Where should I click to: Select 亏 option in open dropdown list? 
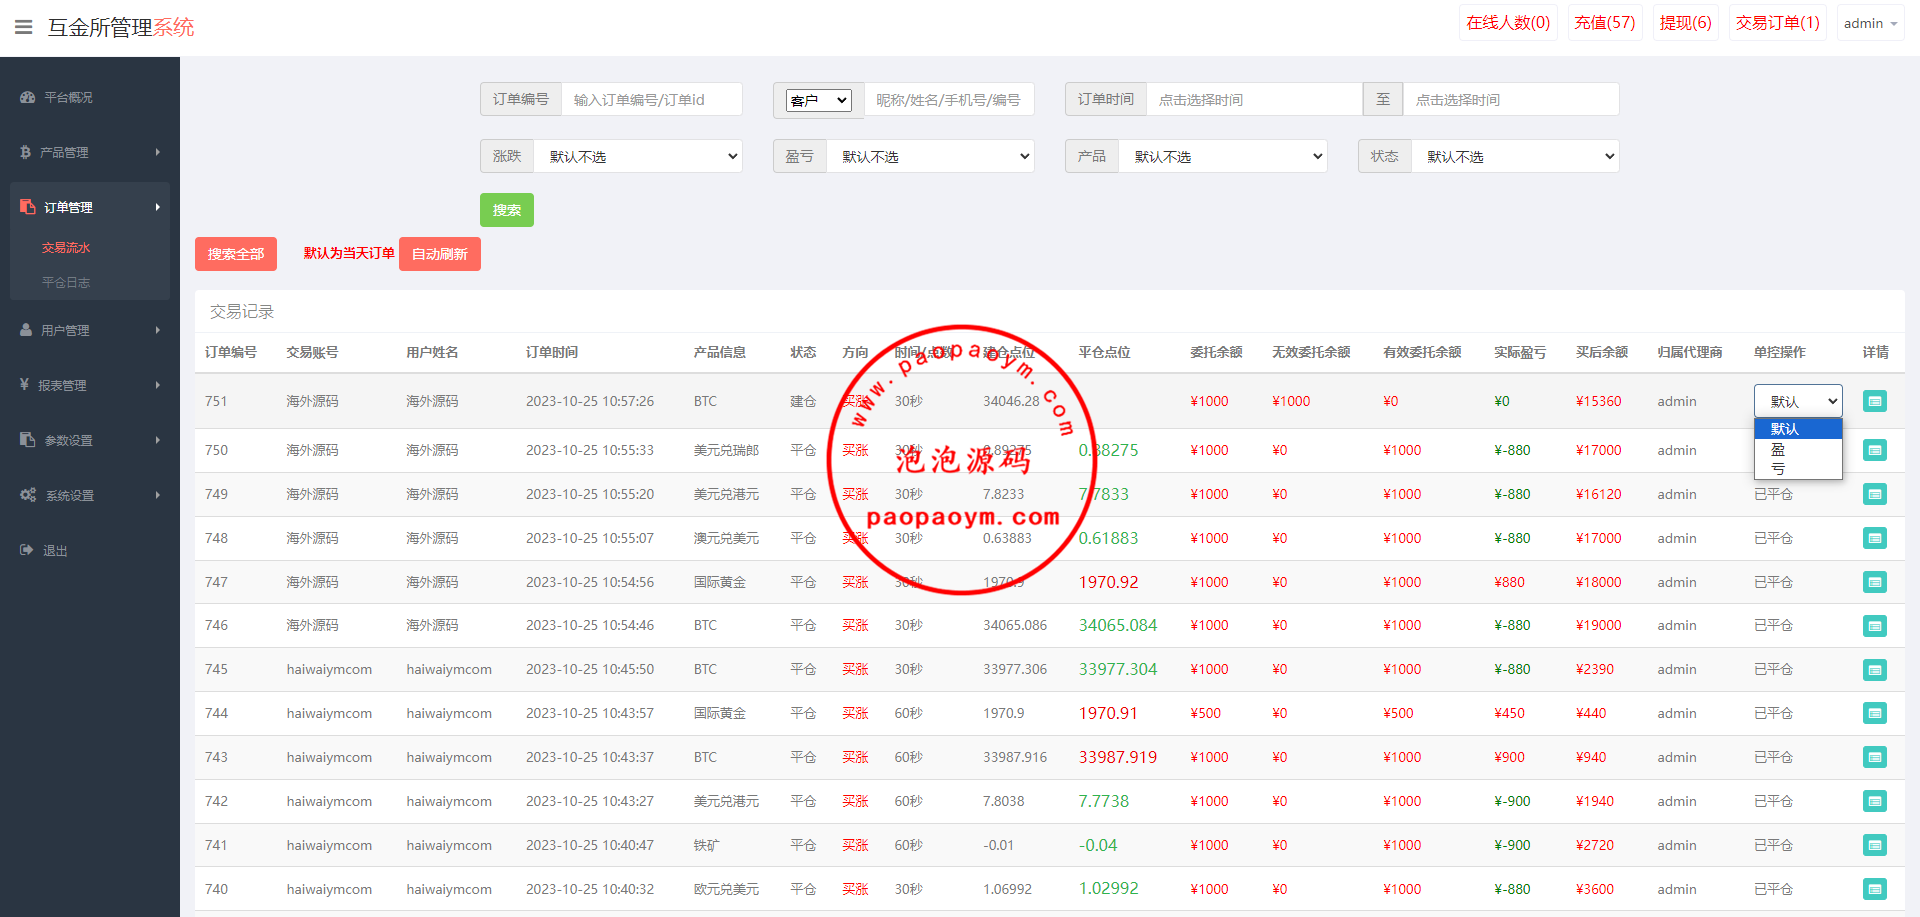click(x=1798, y=468)
